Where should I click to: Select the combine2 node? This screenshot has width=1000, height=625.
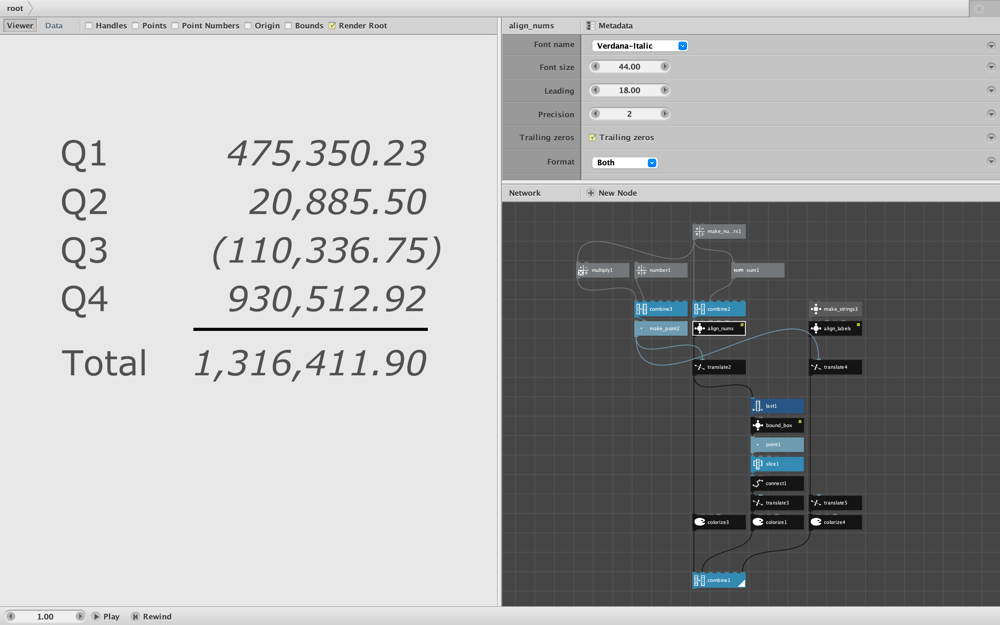coord(719,309)
